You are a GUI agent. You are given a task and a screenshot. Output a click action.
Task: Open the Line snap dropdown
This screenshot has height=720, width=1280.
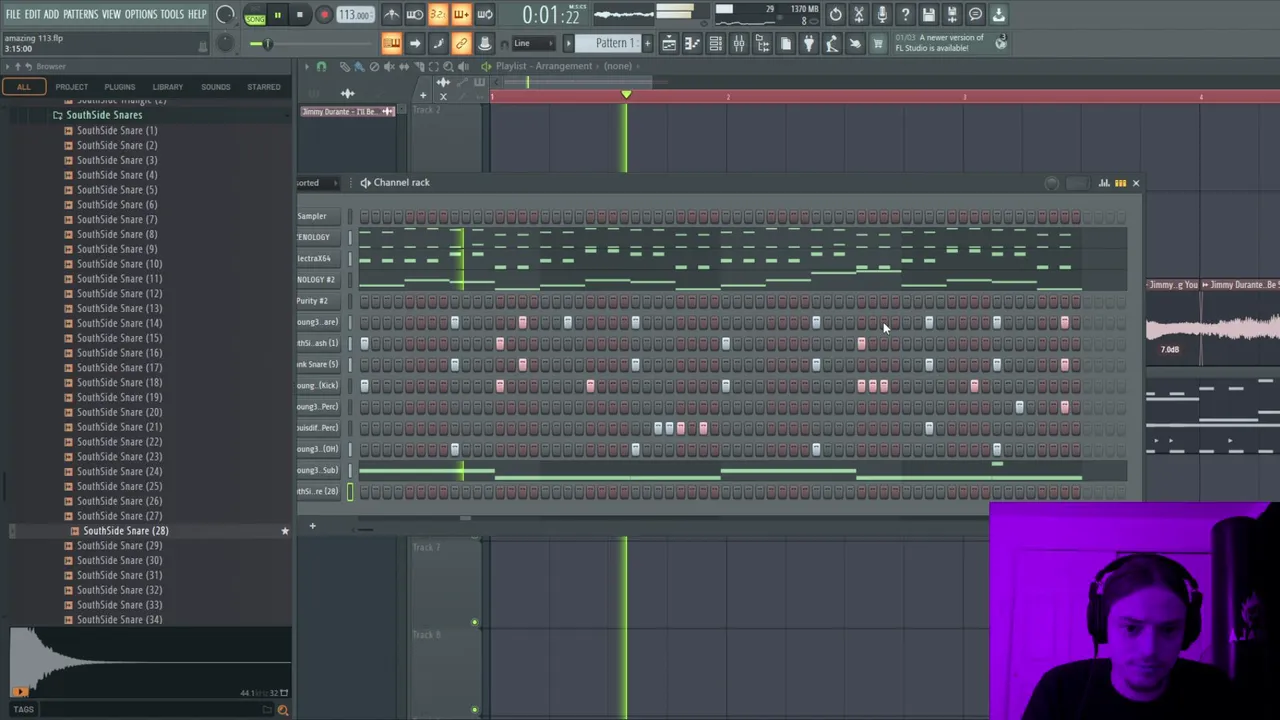534,43
